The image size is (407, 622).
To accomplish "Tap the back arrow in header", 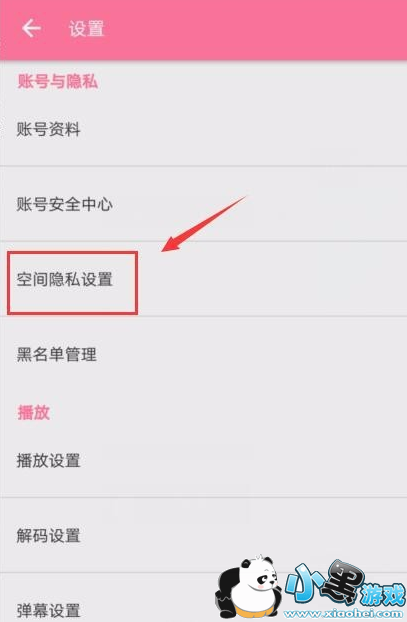I will tap(31, 29).
